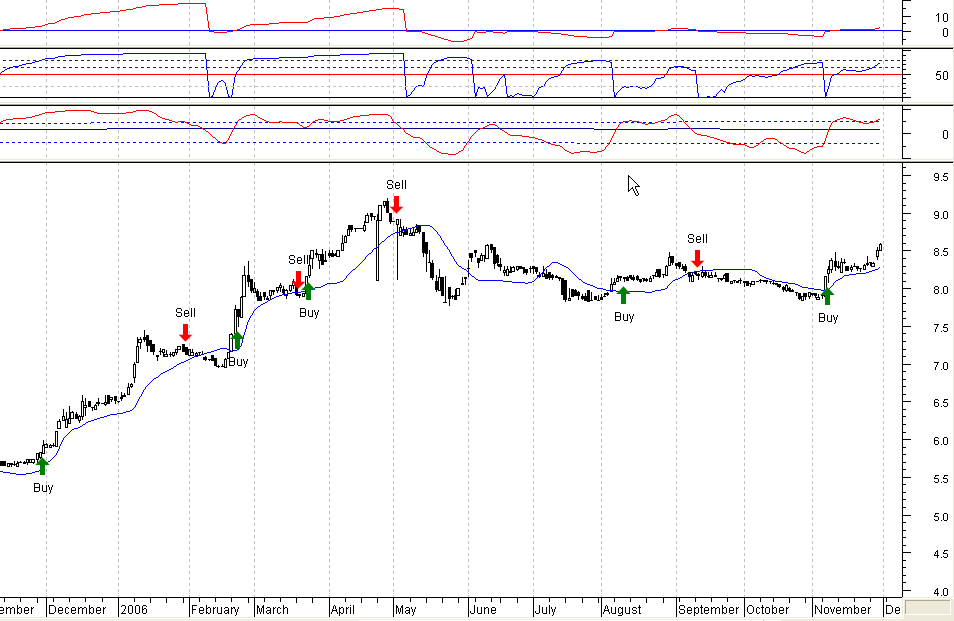Select the December label on the time axis
Image resolution: width=954 pixels, height=621 pixels.
pyautogui.click(x=77, y=609)
